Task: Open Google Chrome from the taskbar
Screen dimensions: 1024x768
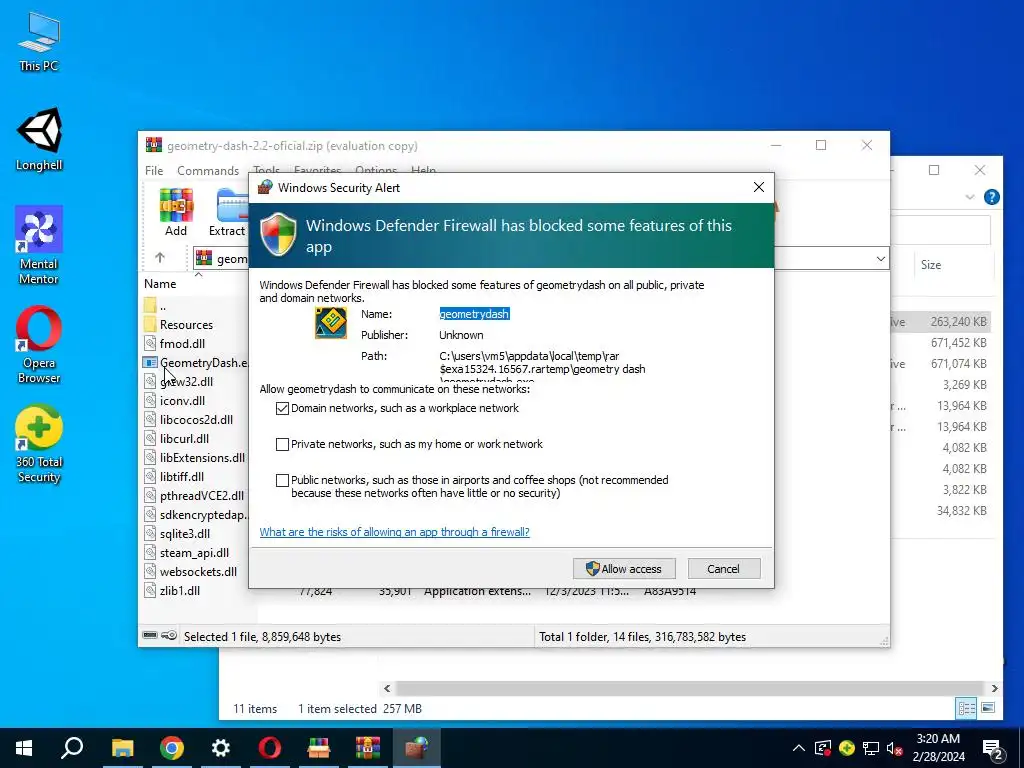Action: (x=172, y=748)
